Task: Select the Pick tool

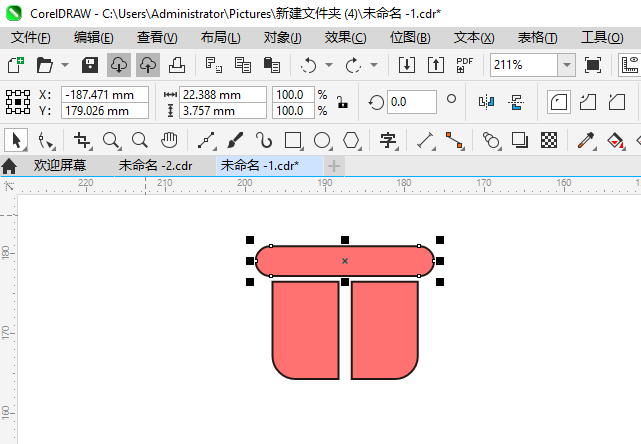Action: pyautogui.click(x=16, y=140)
